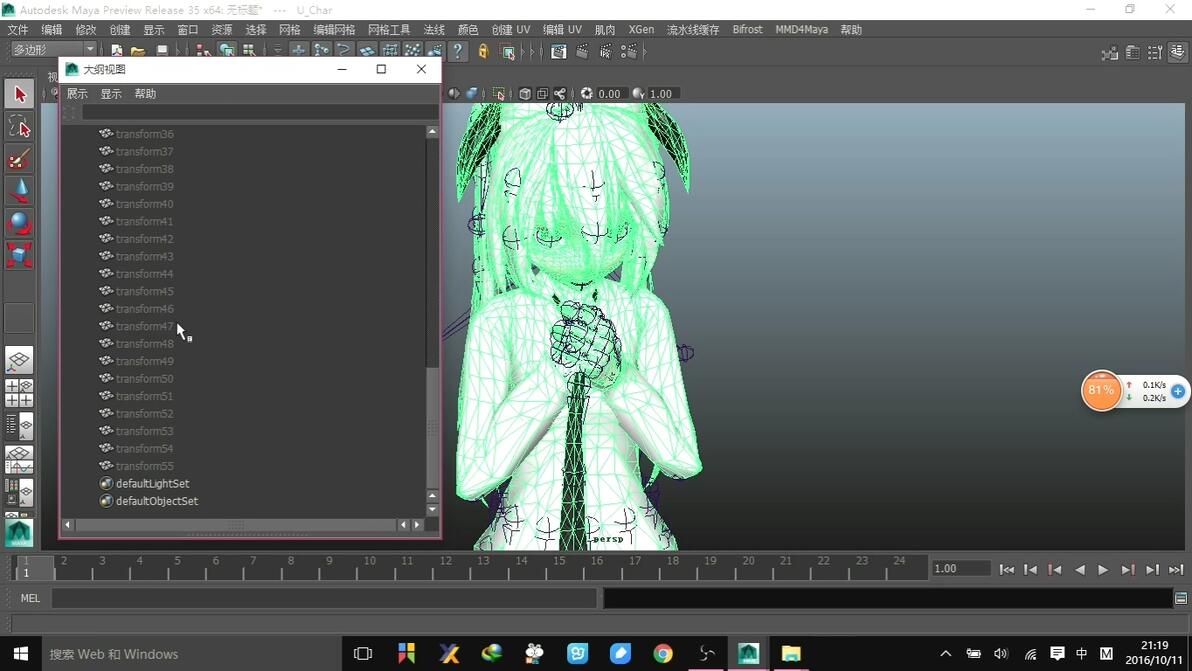
Task: Select transform36 in the outliner
Action: pos(144,134)
